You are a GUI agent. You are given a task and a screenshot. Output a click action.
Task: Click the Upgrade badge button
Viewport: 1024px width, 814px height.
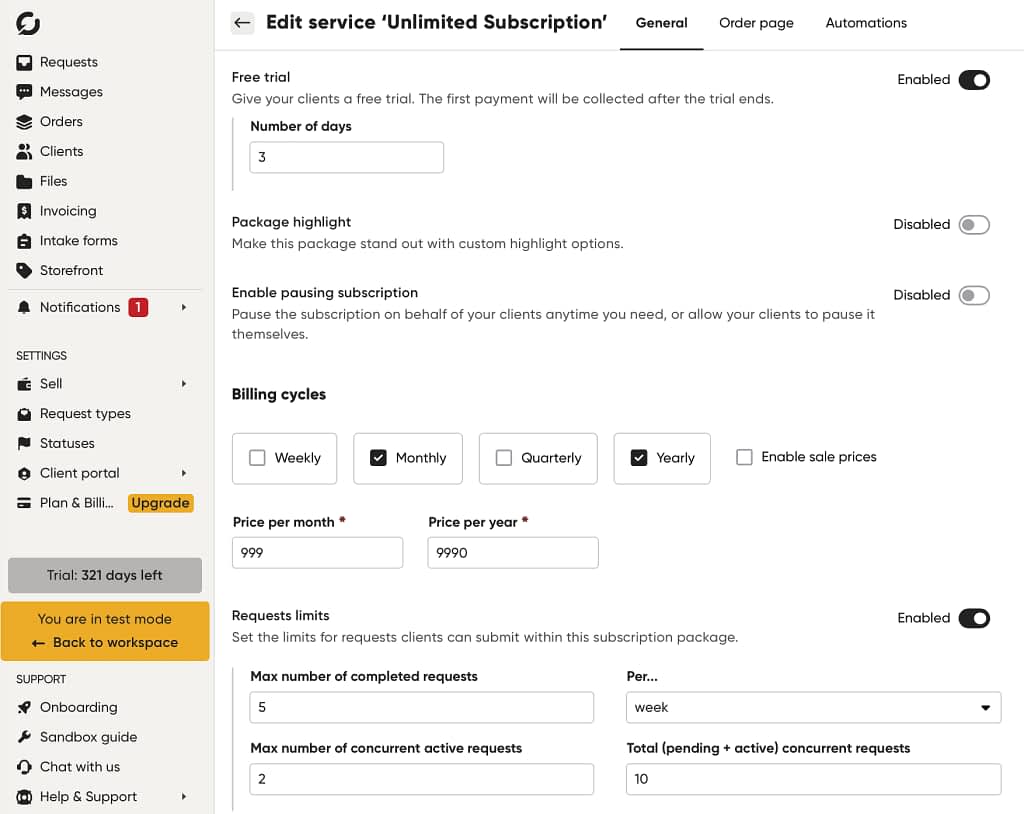pyautogui.click(x=160, y=503)
